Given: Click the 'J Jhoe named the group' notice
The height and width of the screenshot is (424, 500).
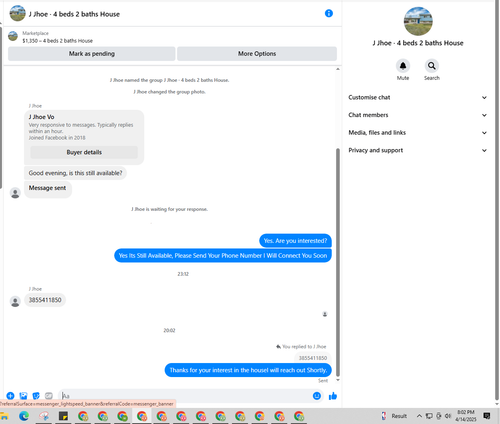Looking at the screenshot, I should pos(169,80).
